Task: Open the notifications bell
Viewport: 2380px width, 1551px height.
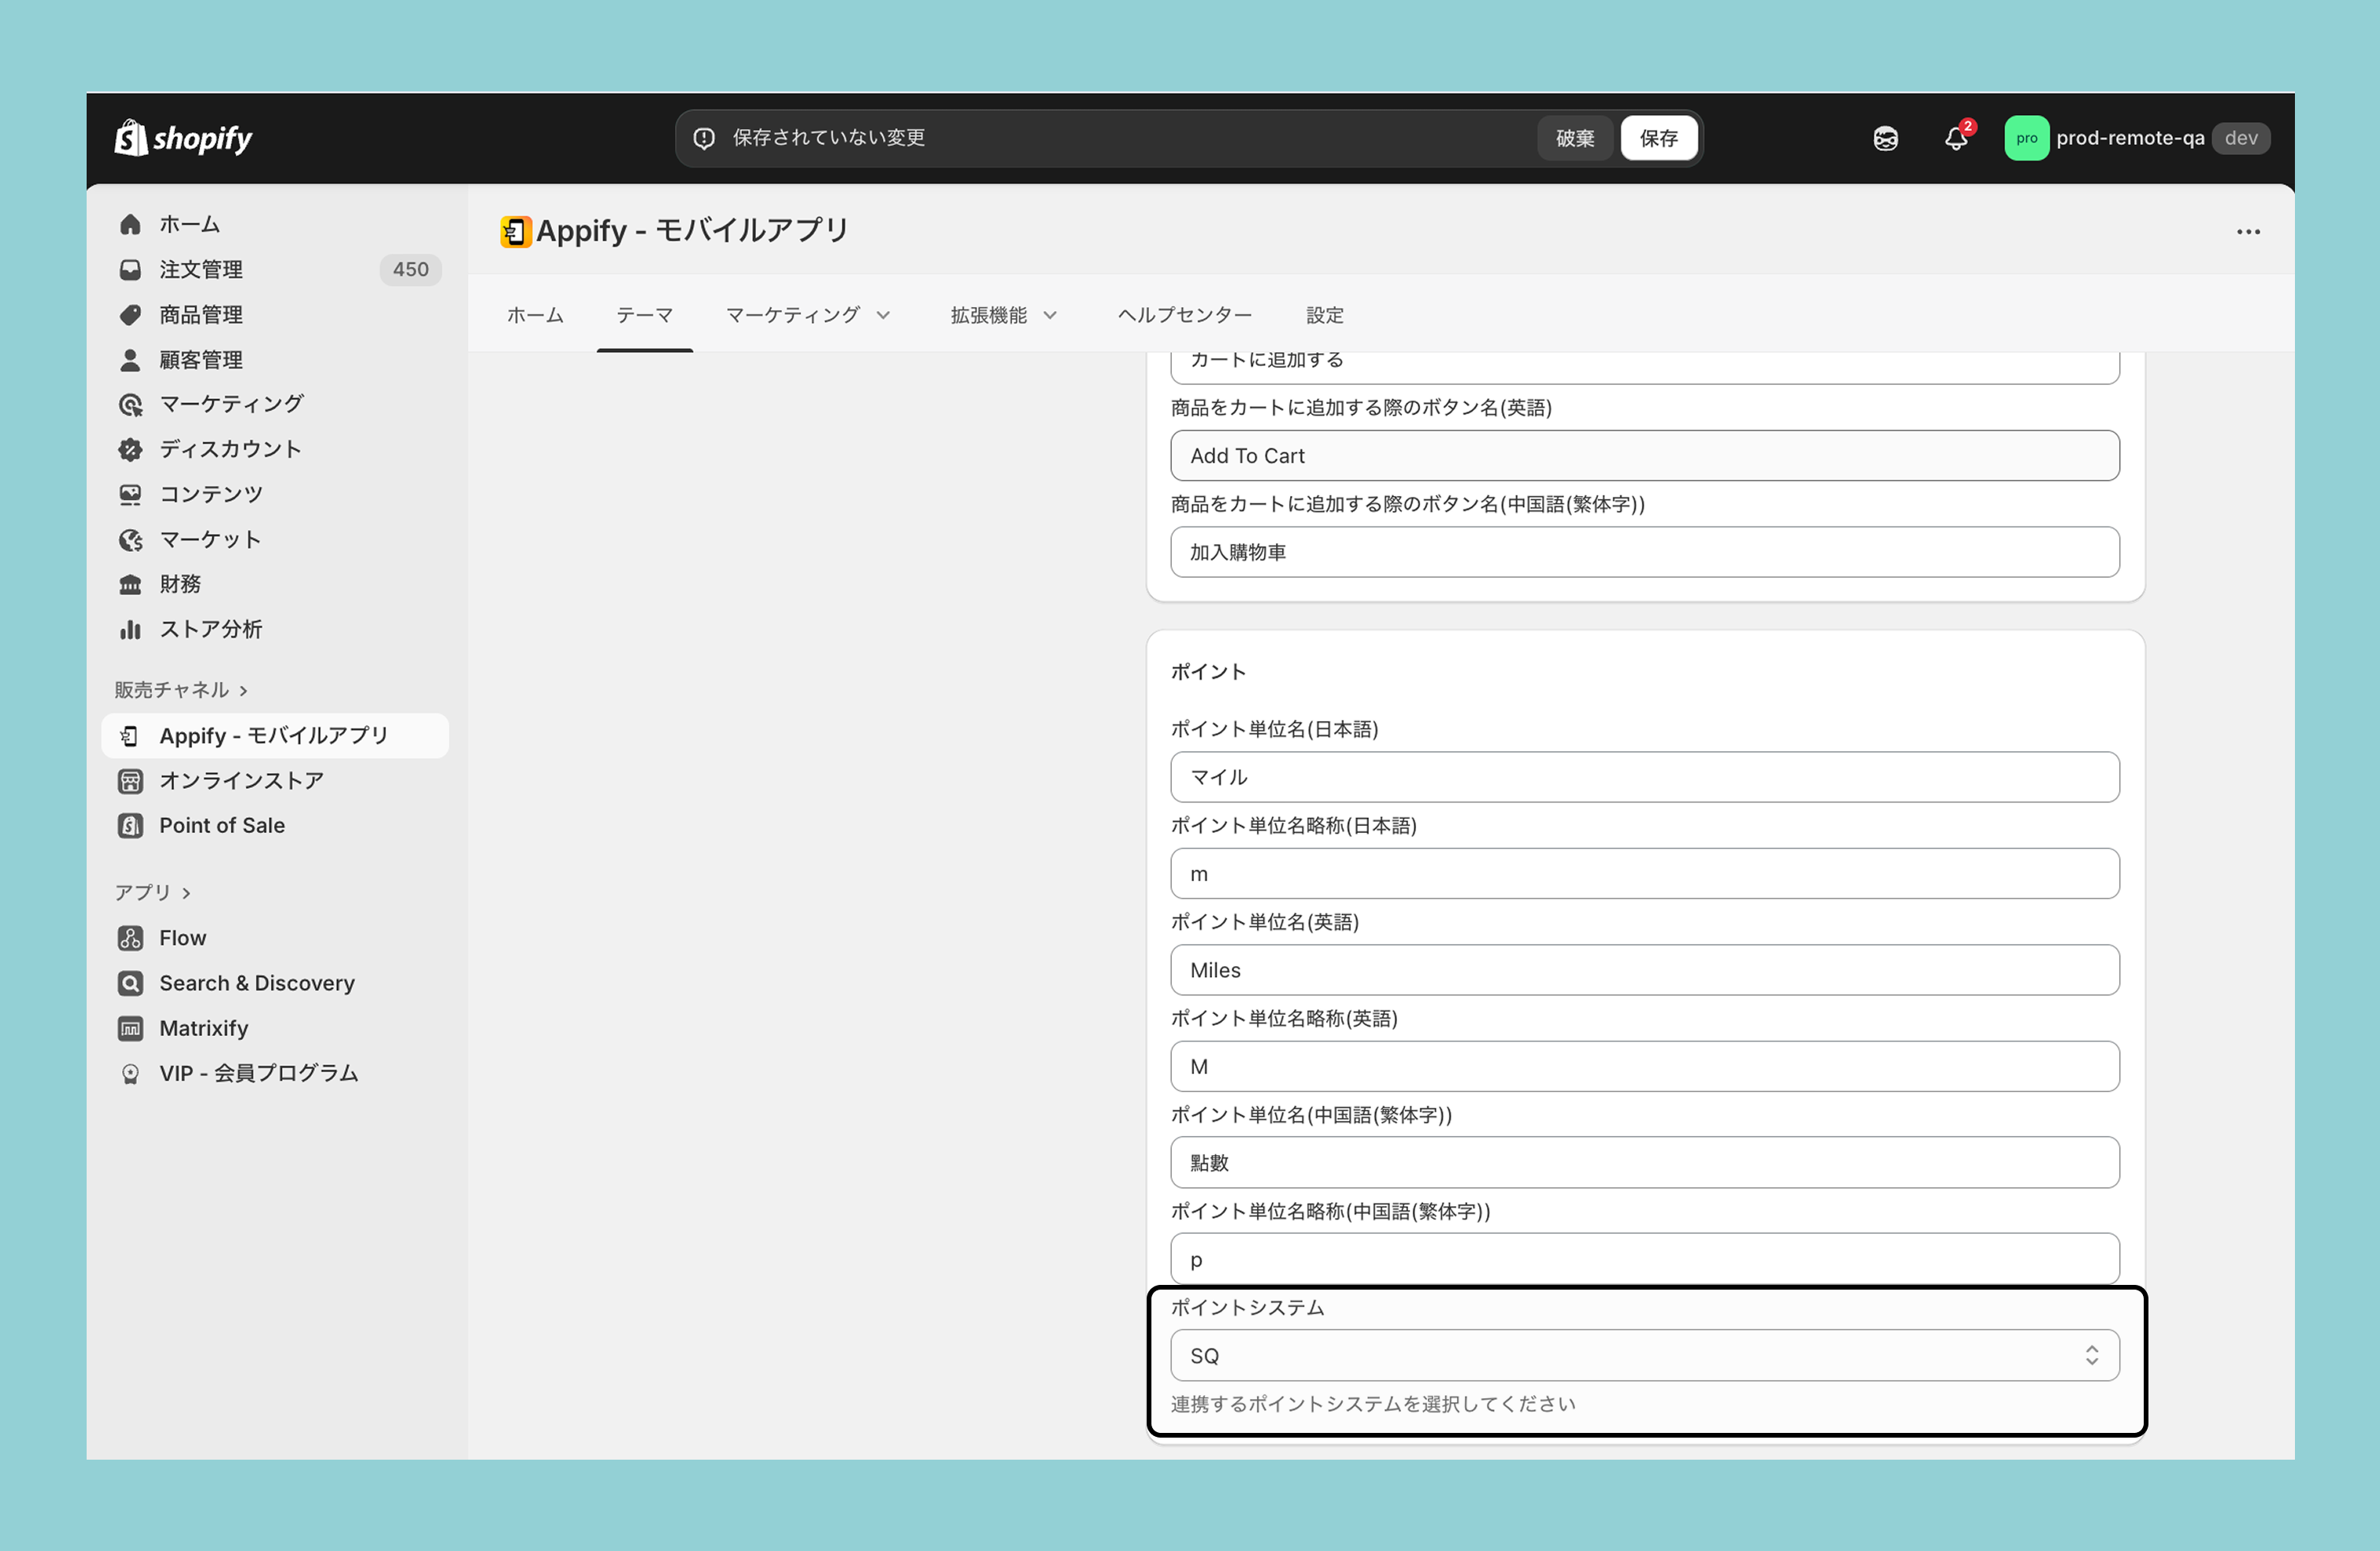Action: click(x=1956, y=138)
